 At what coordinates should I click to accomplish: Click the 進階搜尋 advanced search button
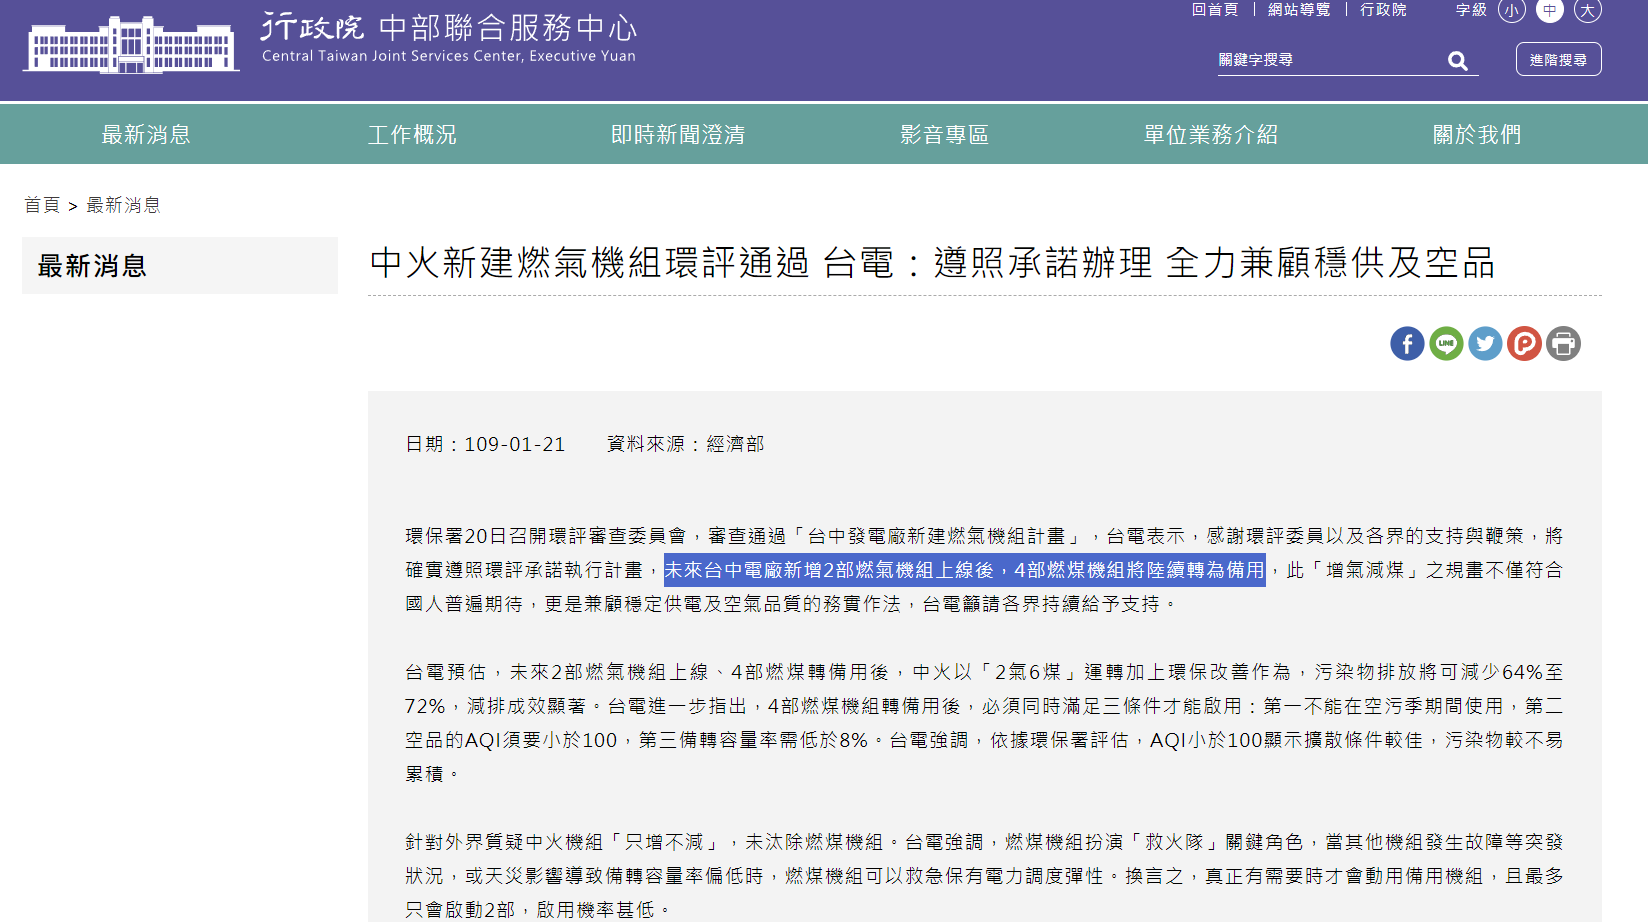1558,60
